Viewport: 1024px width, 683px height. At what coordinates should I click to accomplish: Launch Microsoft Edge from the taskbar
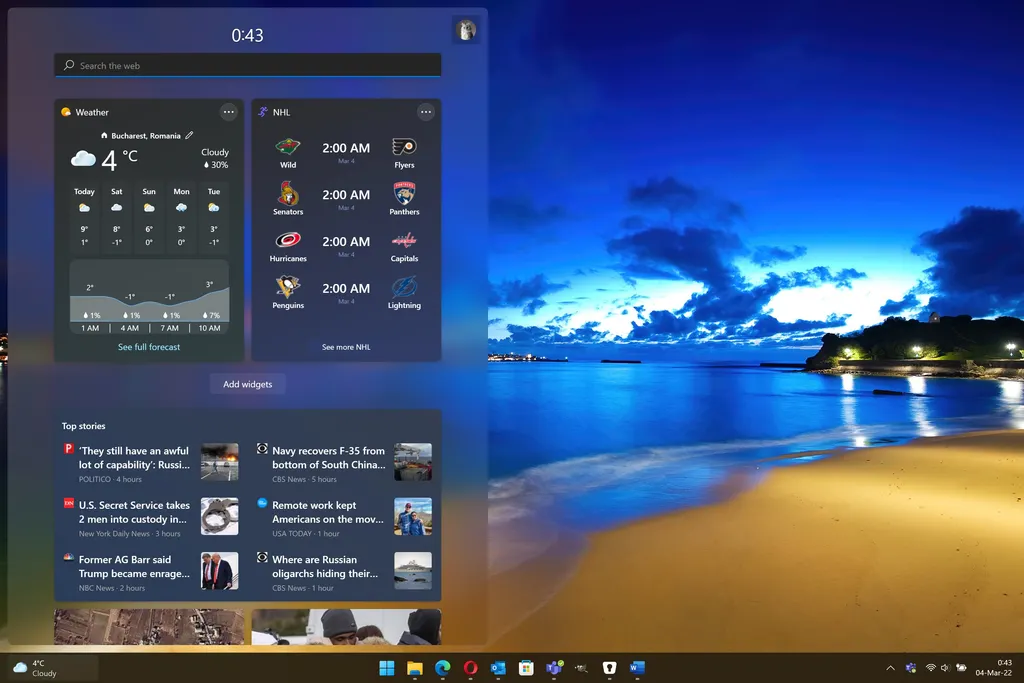click(x=442, y=667)
